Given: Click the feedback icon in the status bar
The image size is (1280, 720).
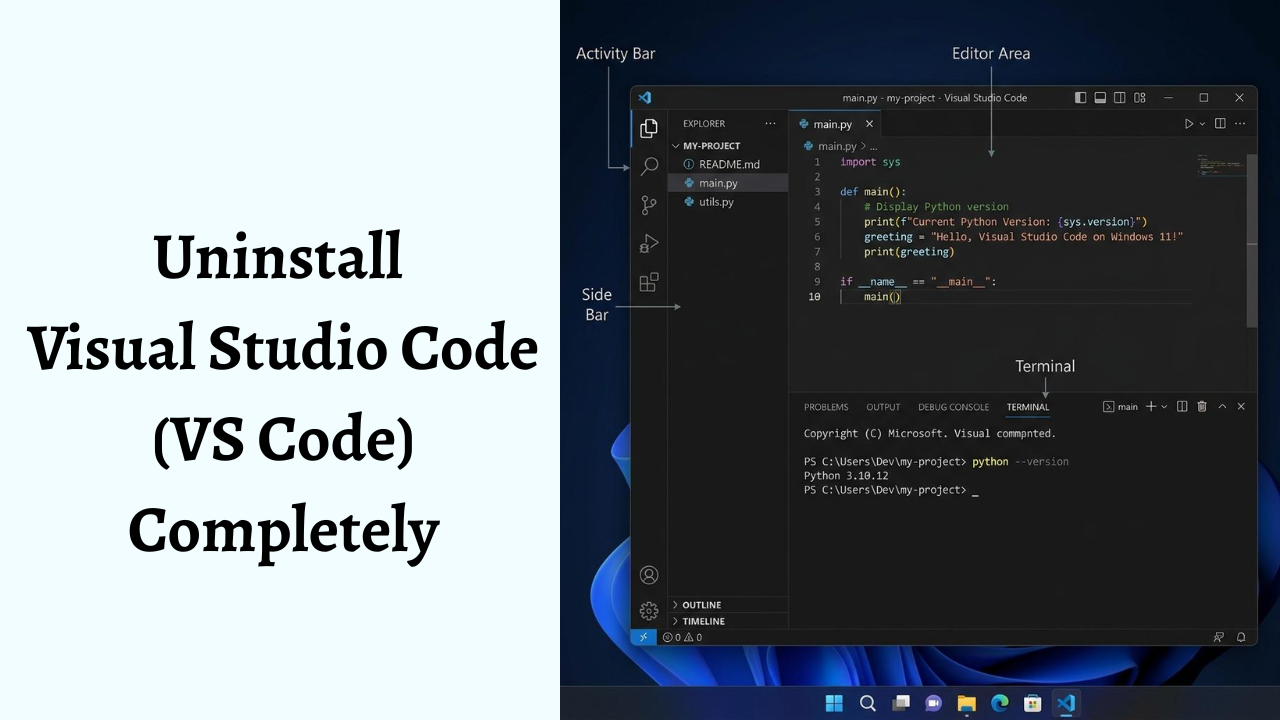Looking at the screenshot, I should 1219,637.
